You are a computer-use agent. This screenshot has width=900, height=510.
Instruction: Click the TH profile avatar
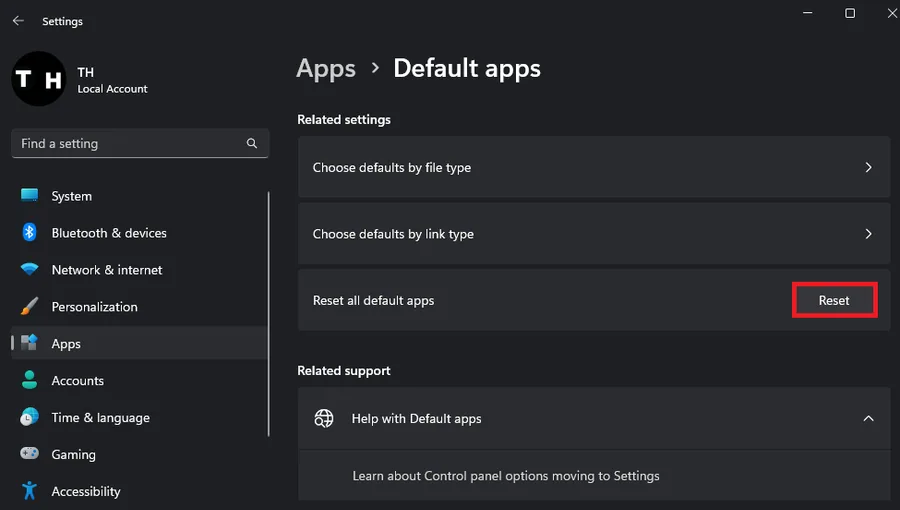39,79
